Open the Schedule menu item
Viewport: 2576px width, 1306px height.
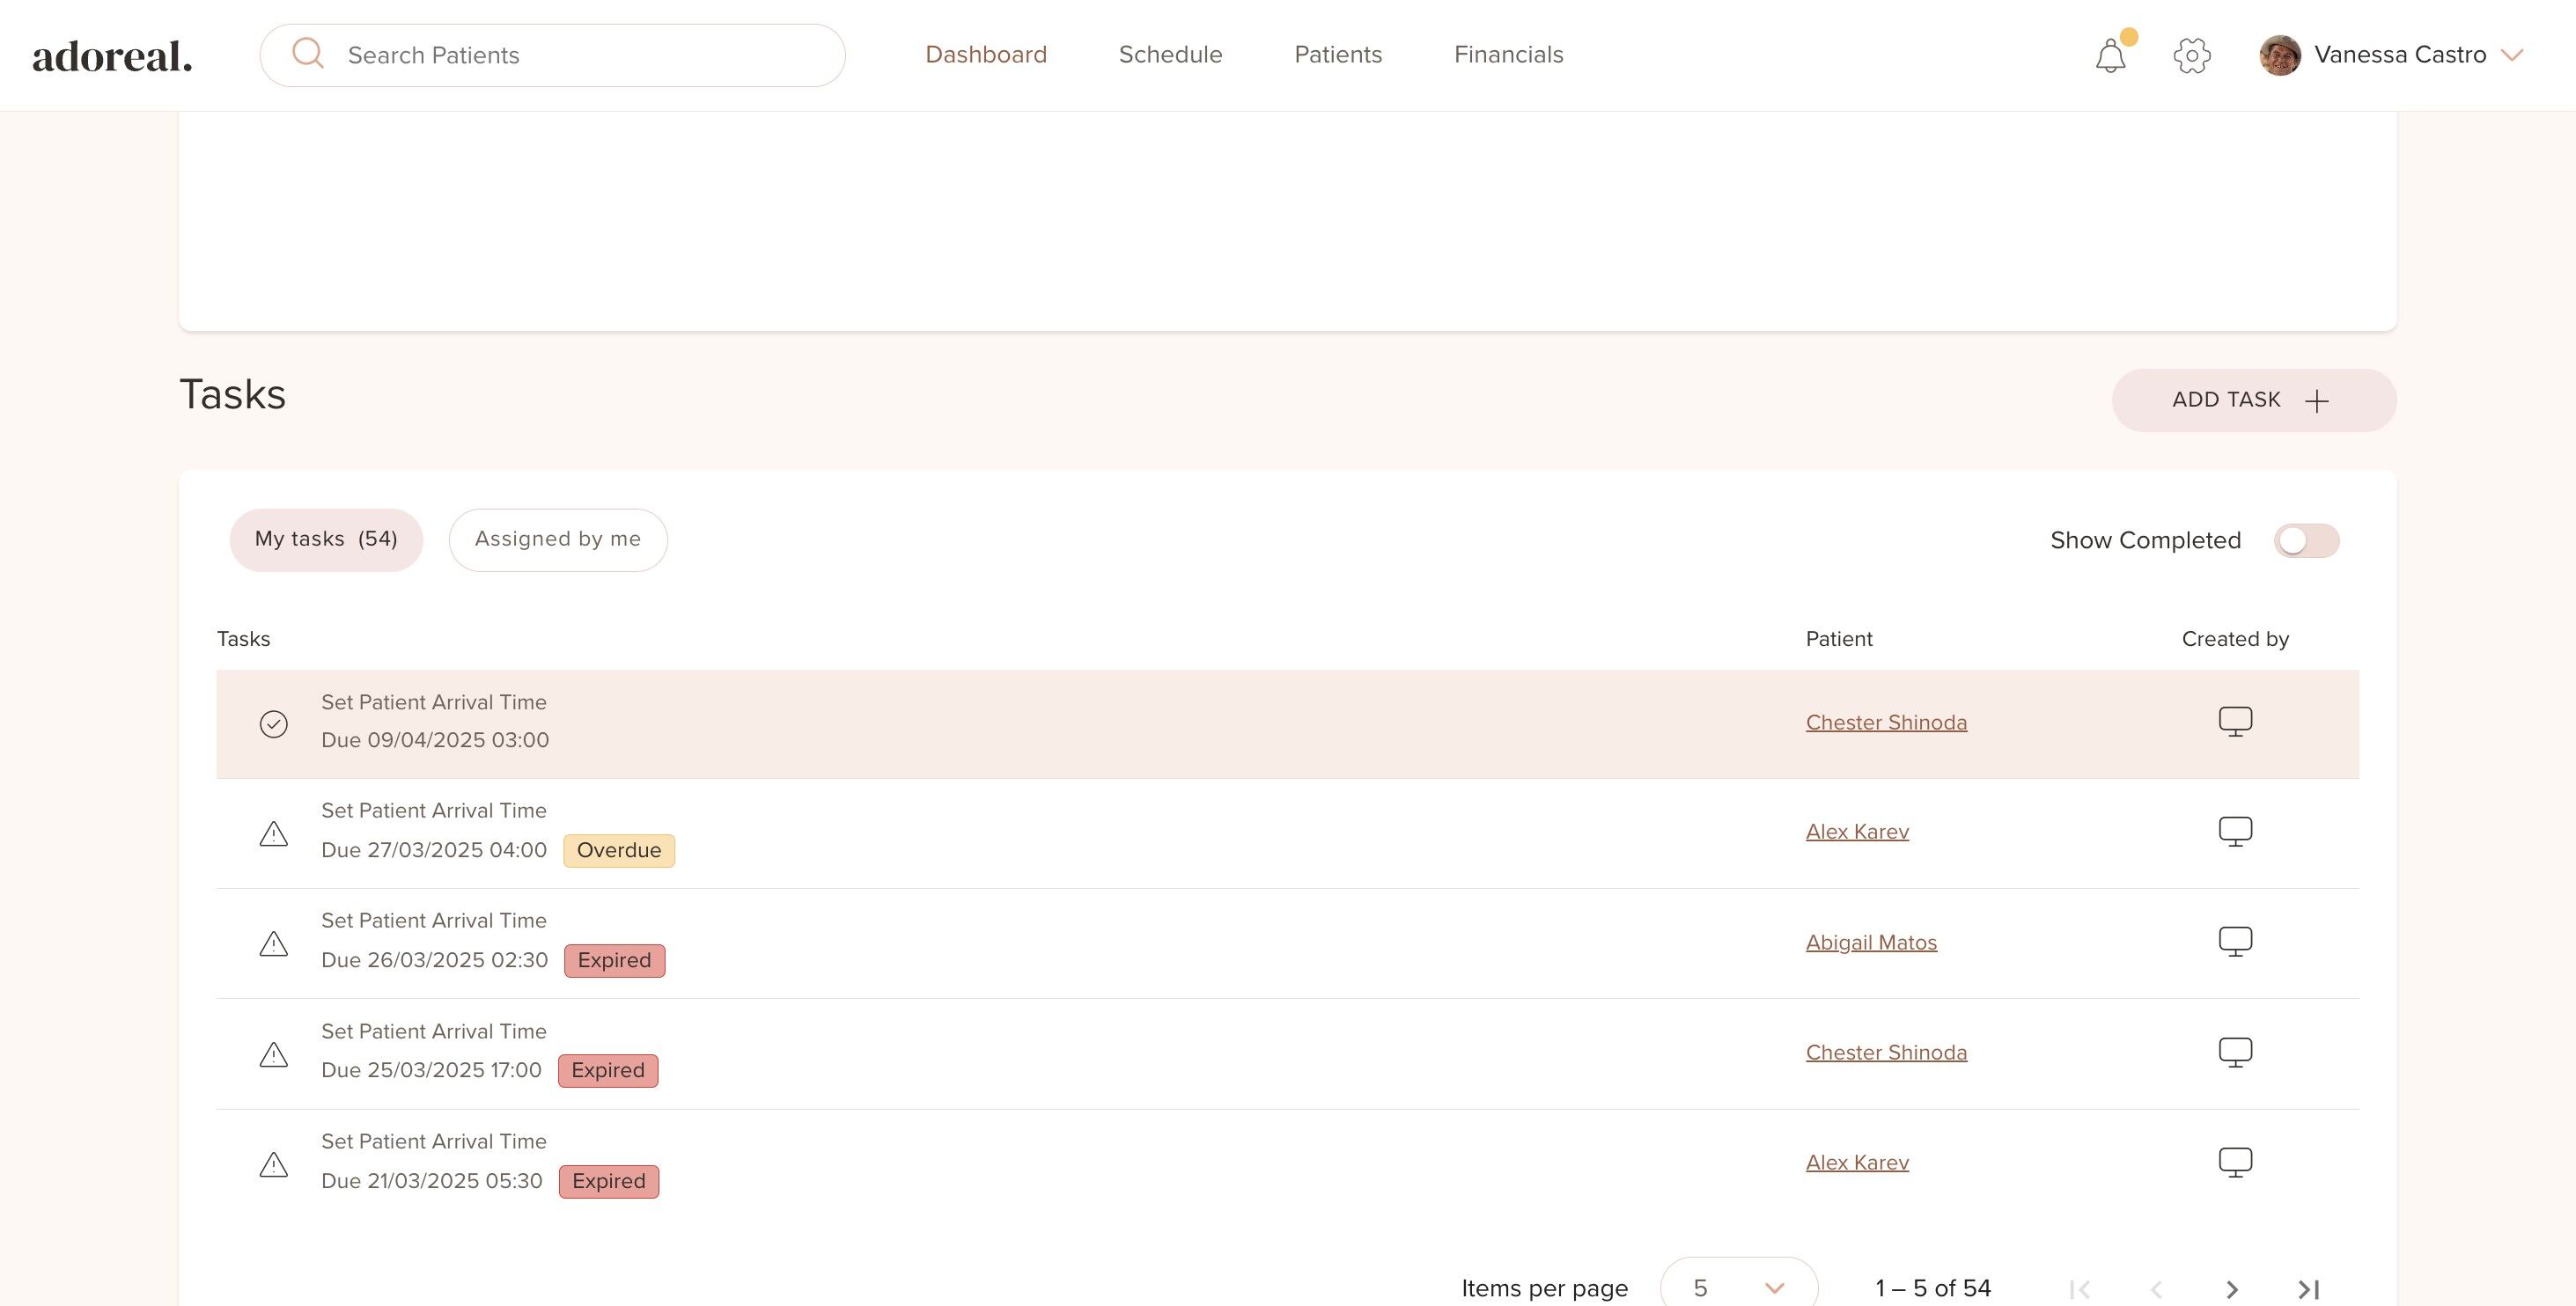(1170, 55)
